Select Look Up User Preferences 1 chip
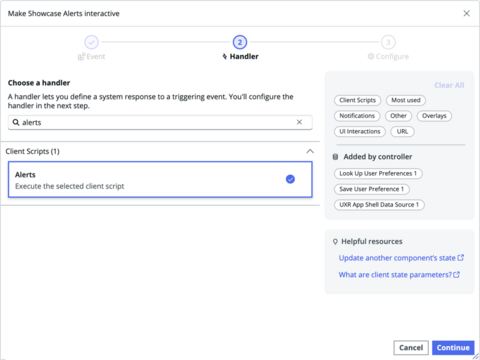Screen dimensions: 480x360 pos(378,174)
